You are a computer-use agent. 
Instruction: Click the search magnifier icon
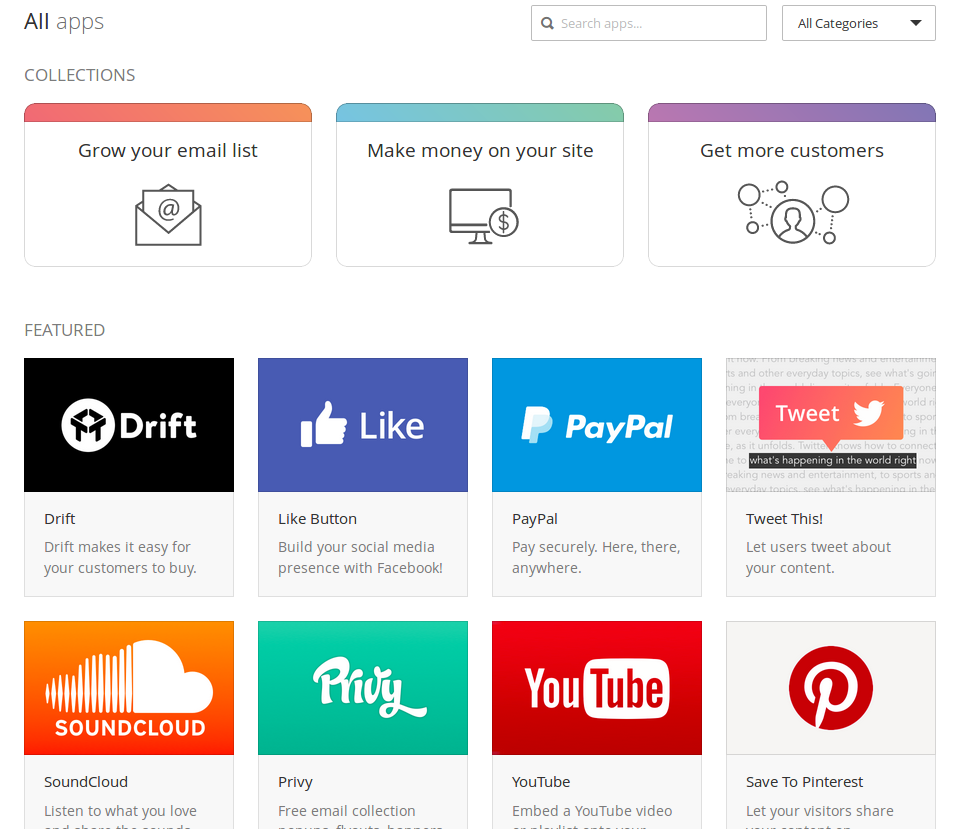point(547,23)
